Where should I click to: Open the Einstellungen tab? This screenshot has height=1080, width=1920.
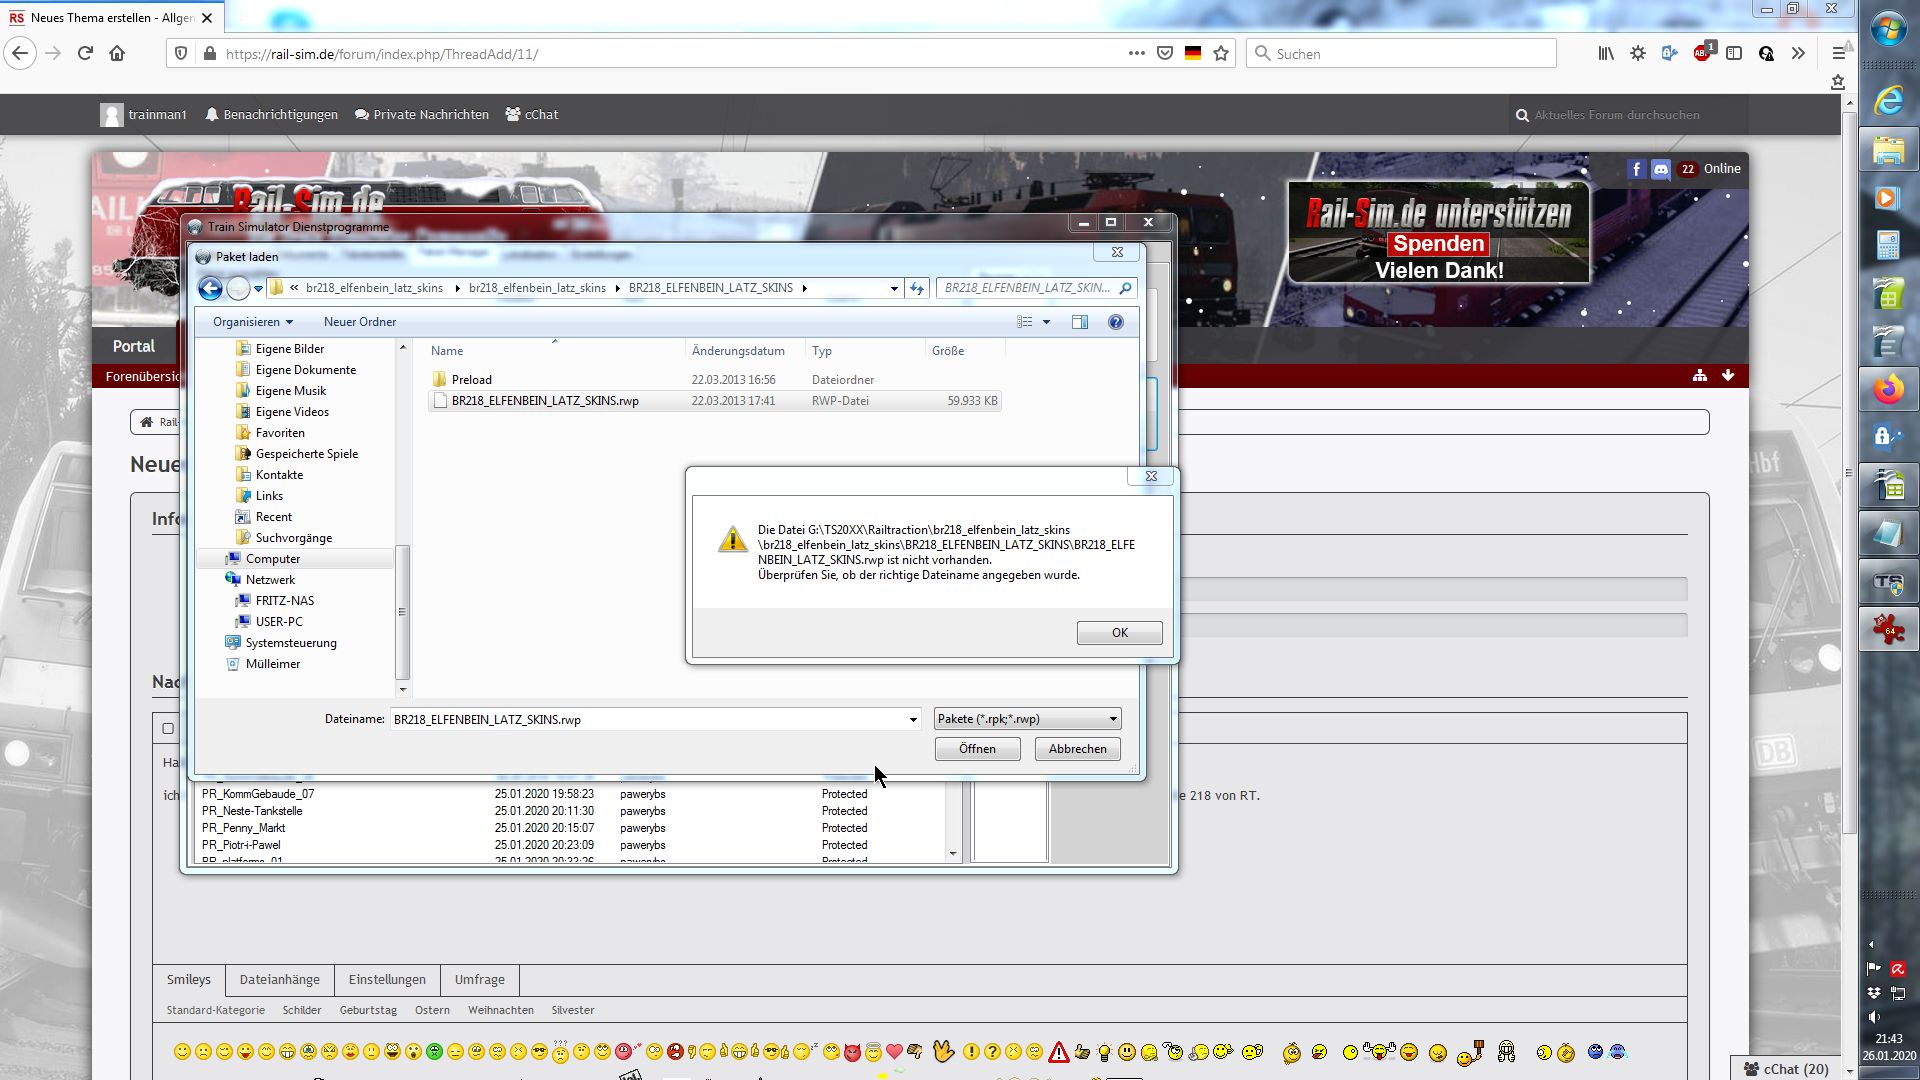(x=387, y=980)
